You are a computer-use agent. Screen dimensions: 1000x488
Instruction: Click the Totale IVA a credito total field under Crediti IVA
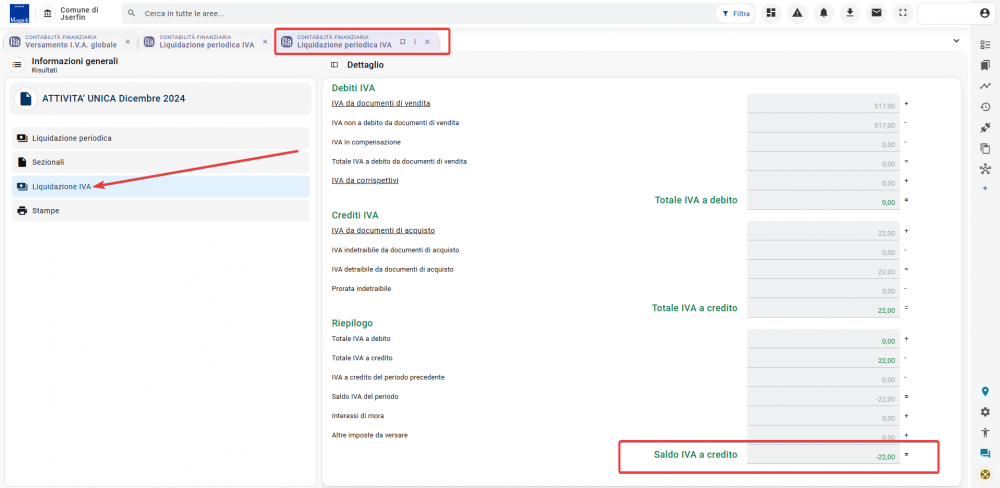pyautogui.click(x=823, y=308)
